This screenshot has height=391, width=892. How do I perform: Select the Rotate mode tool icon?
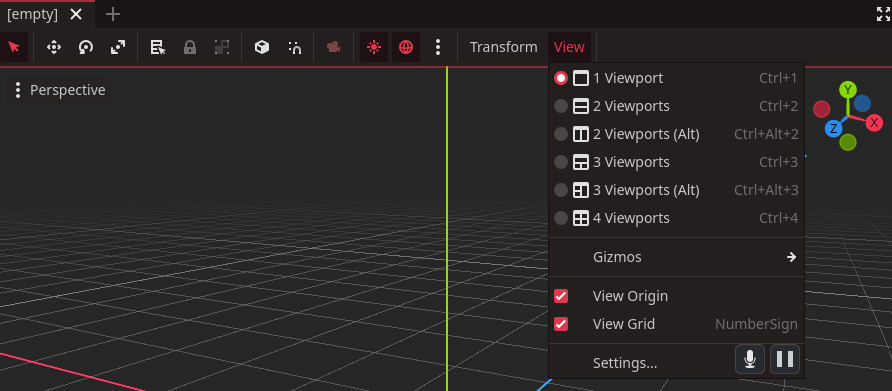click(x=86, y=47)
